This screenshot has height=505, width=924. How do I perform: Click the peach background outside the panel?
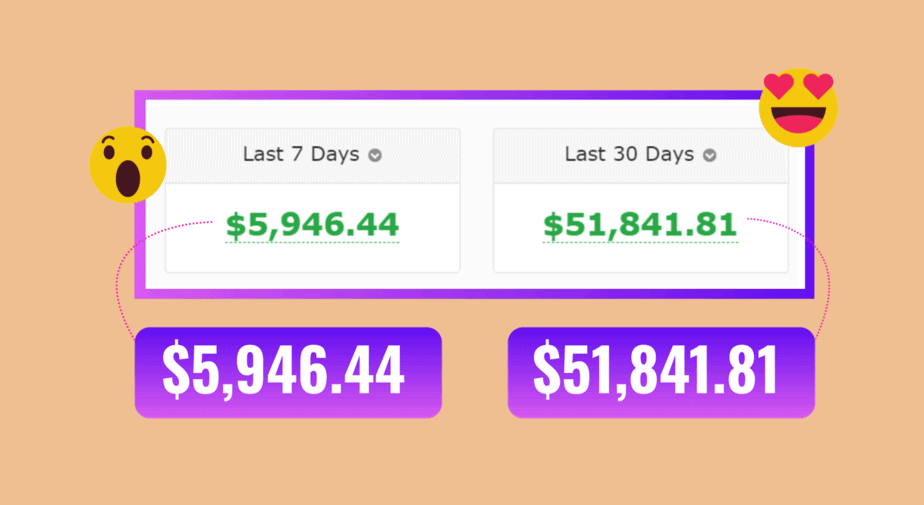pos(462,460)
